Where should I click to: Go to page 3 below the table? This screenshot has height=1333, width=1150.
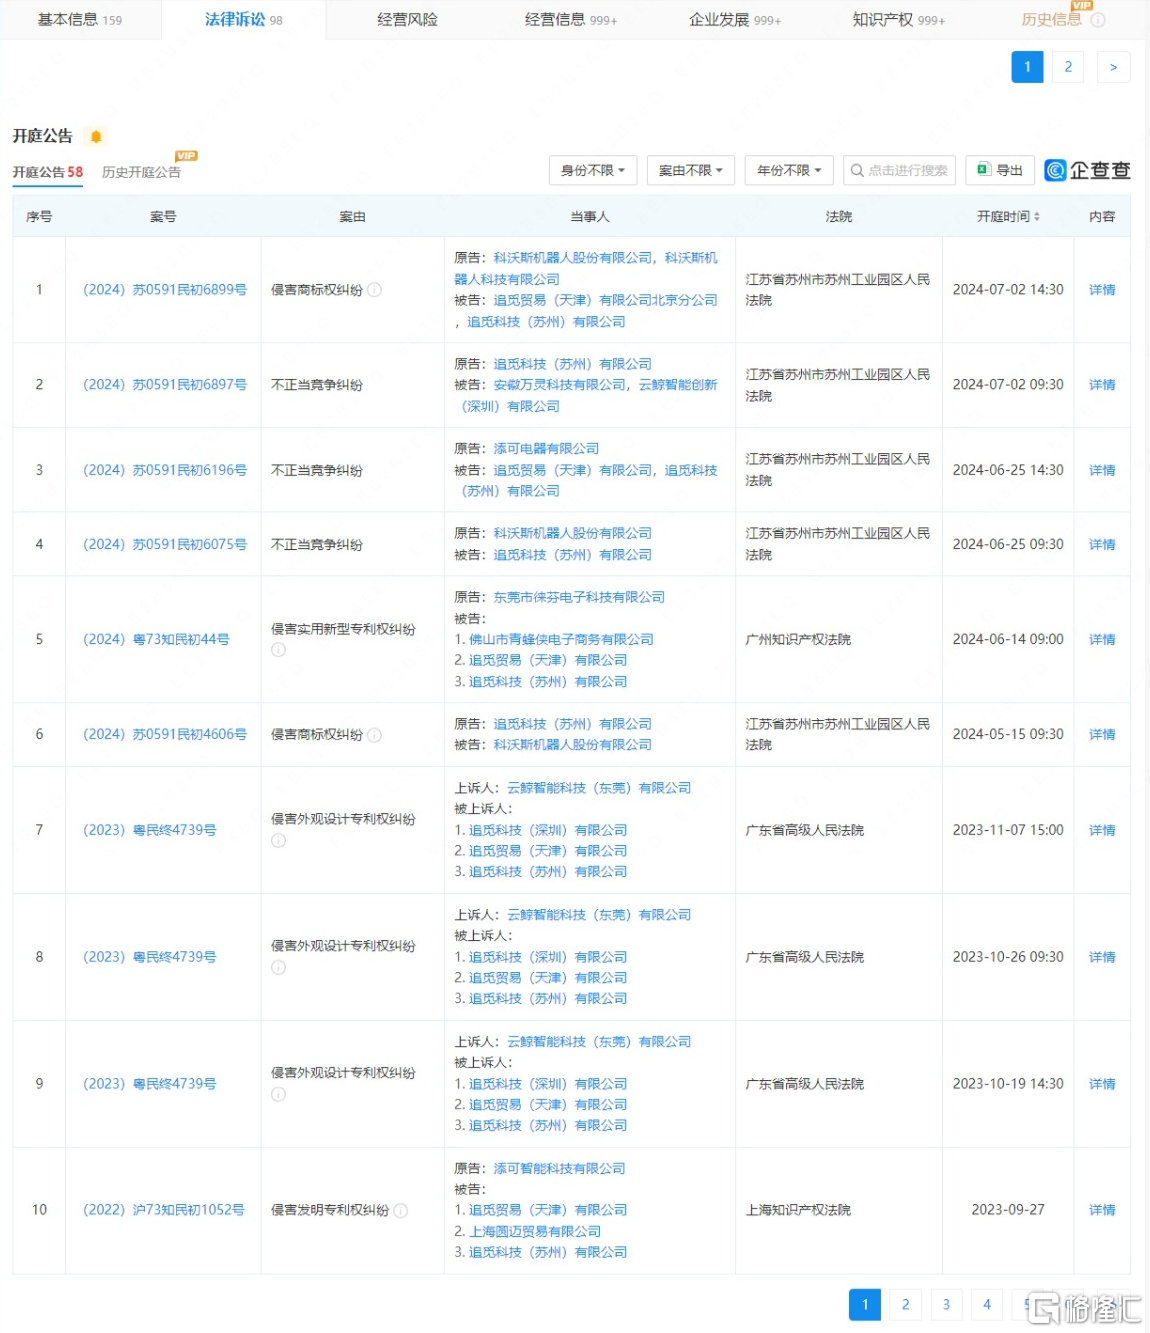coord(946,1305)
